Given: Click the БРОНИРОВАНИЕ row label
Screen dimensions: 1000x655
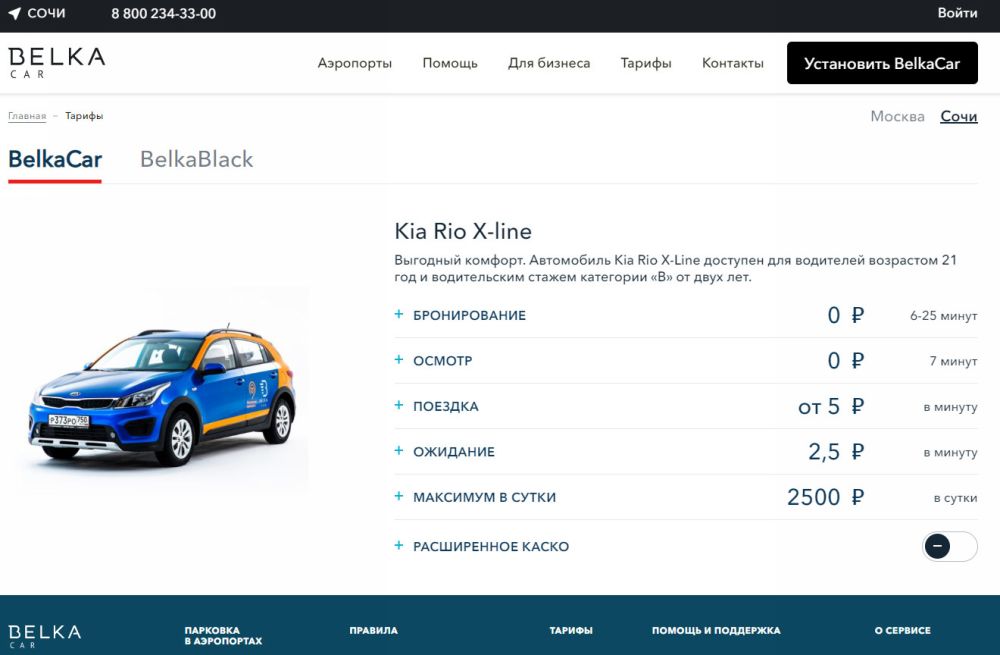Looking at the screenshot, I should pos(469,315).
